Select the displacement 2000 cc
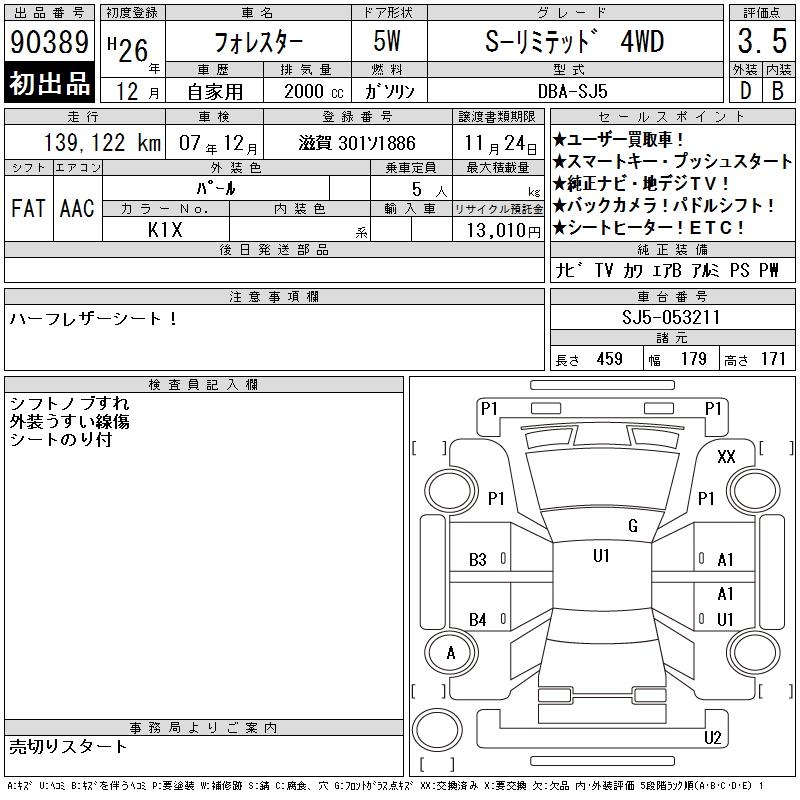The image size is (800, 800). click(x=313, y=92)
